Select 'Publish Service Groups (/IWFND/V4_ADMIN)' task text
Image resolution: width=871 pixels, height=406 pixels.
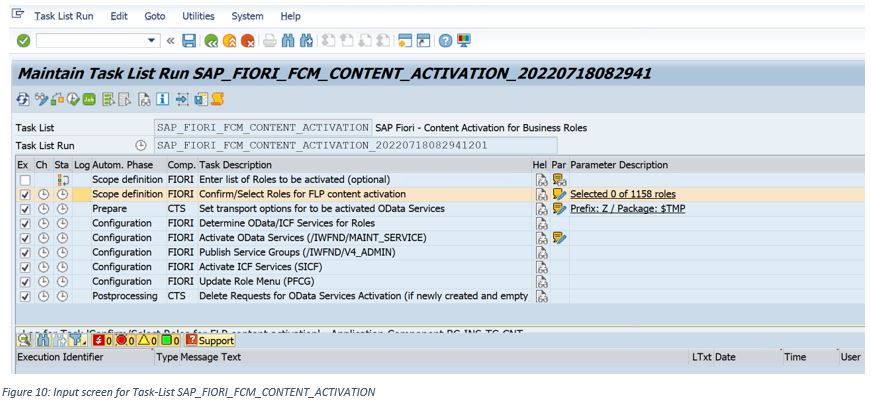297,253
